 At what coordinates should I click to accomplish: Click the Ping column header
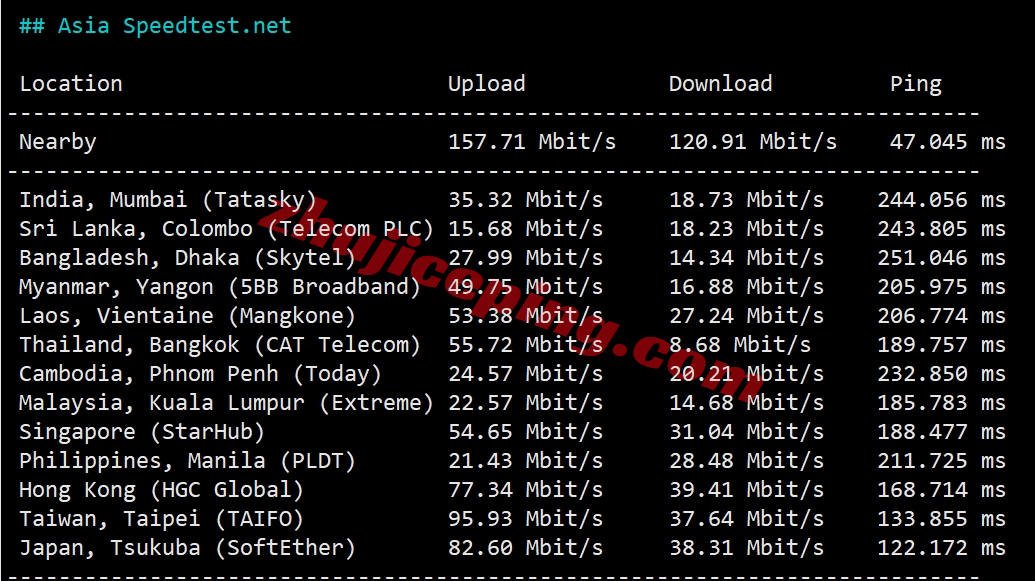tap(916, 85)
